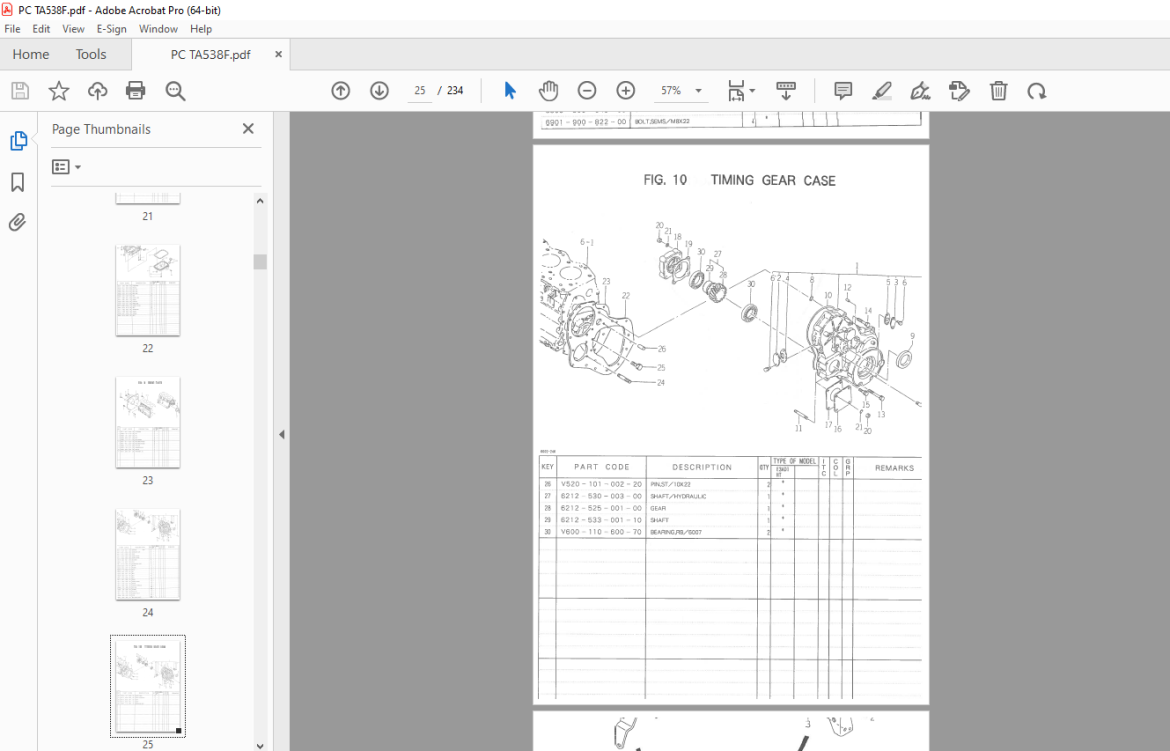1170x751 pixels.
Task: Expand the thumbnails options menu
Action: click(66, 167)
